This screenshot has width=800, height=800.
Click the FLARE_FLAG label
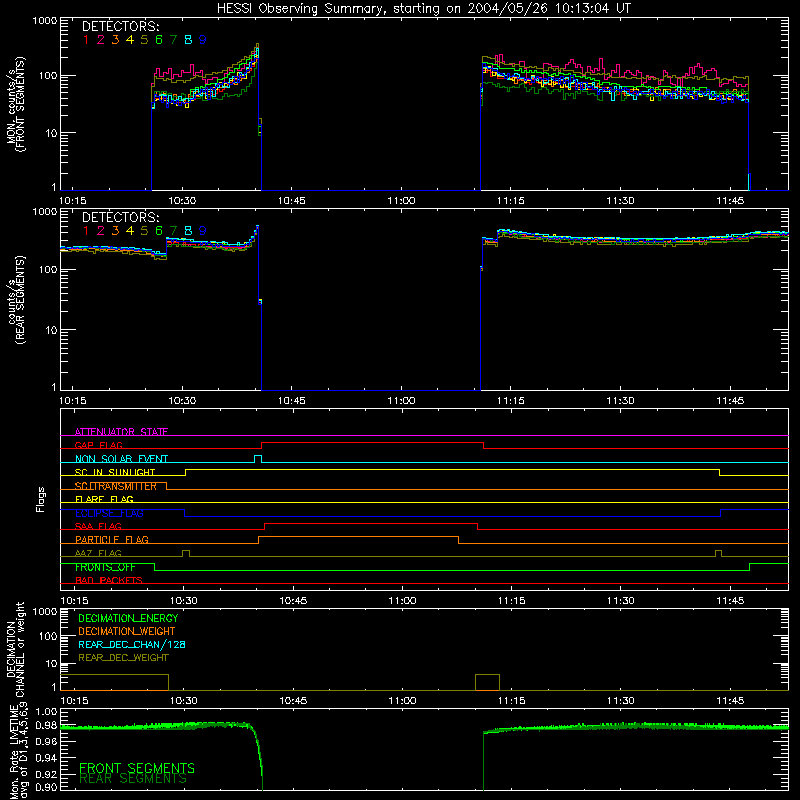[104, 499]
